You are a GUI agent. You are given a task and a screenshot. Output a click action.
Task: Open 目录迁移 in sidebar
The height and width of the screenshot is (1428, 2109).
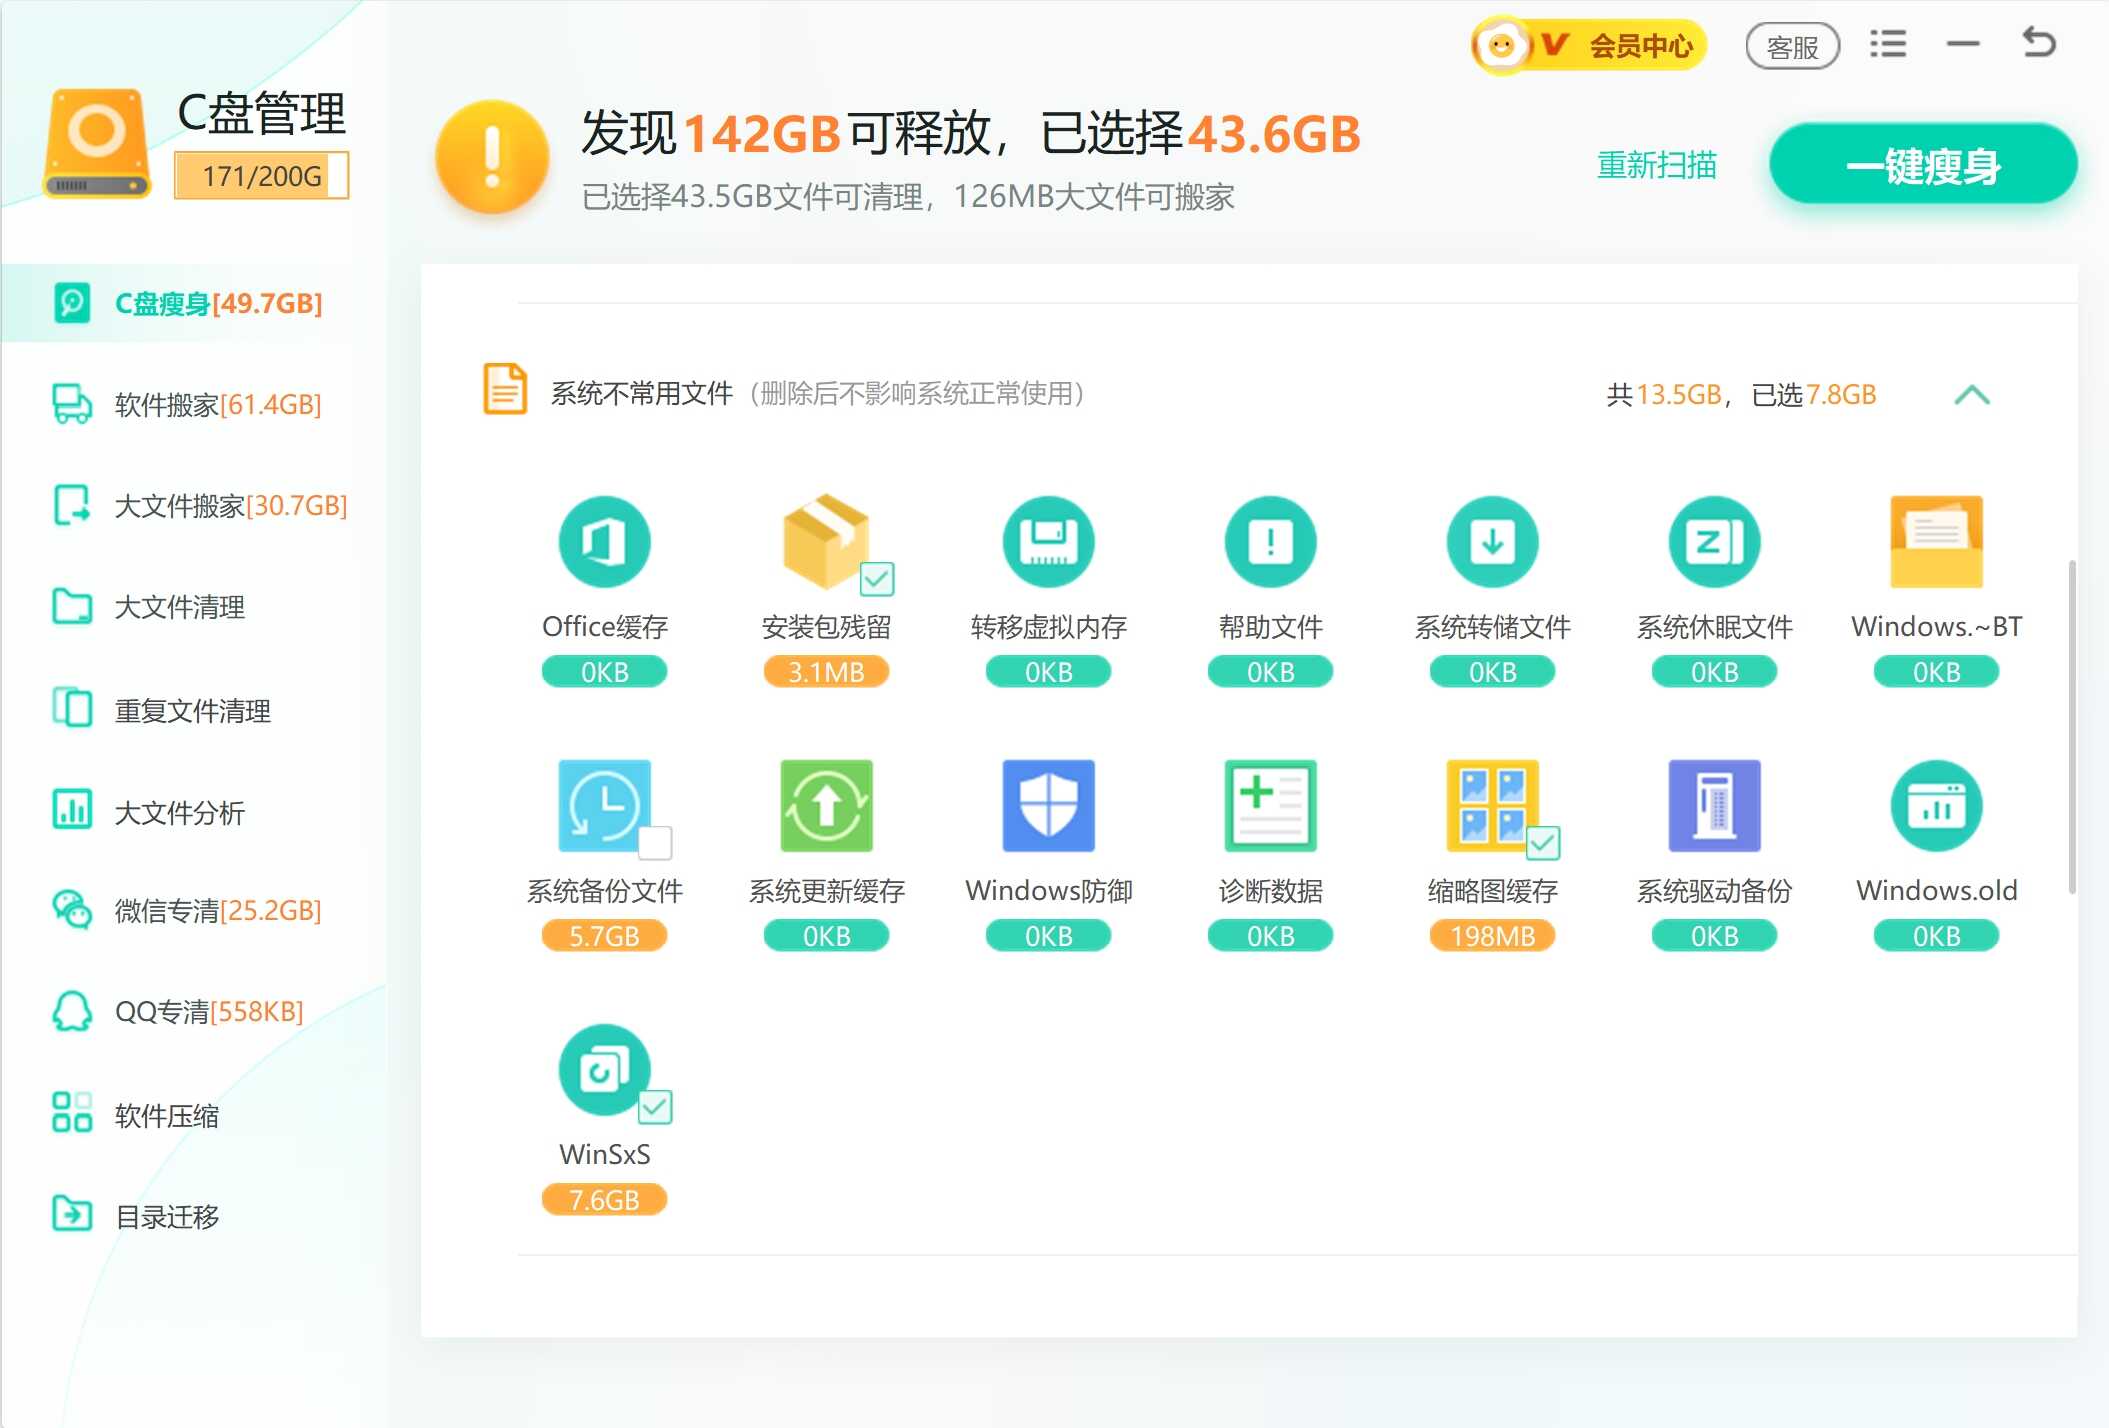(193, 1216)
